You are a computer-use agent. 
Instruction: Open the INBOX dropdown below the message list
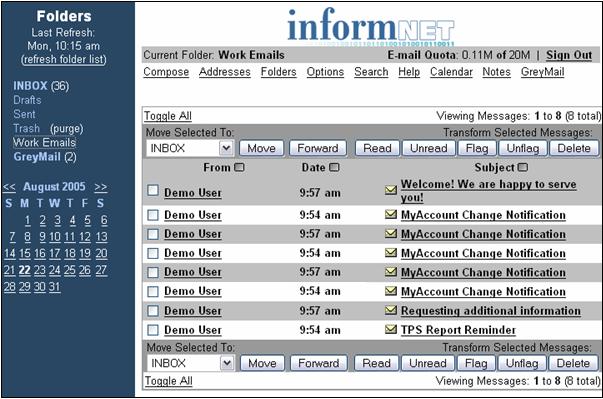[x=190, y=363]
